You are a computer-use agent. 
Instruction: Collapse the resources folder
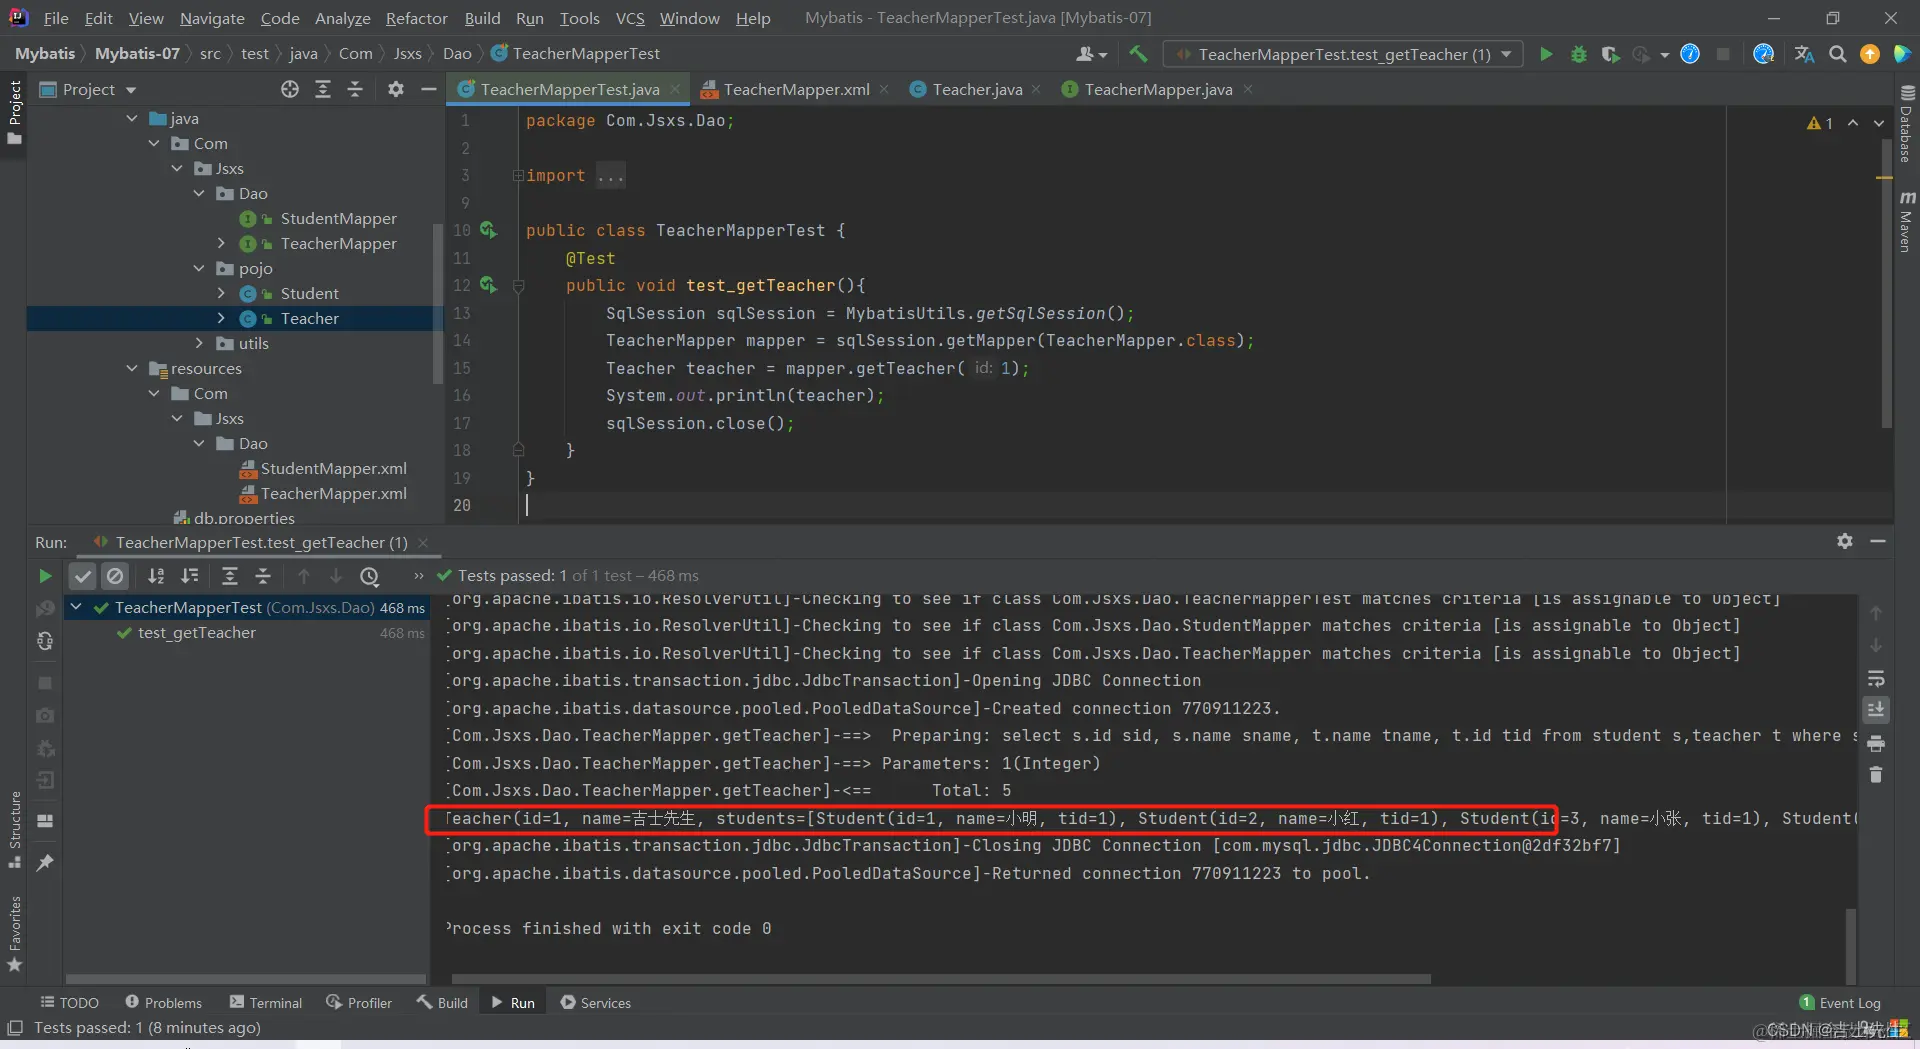(132, 368)
